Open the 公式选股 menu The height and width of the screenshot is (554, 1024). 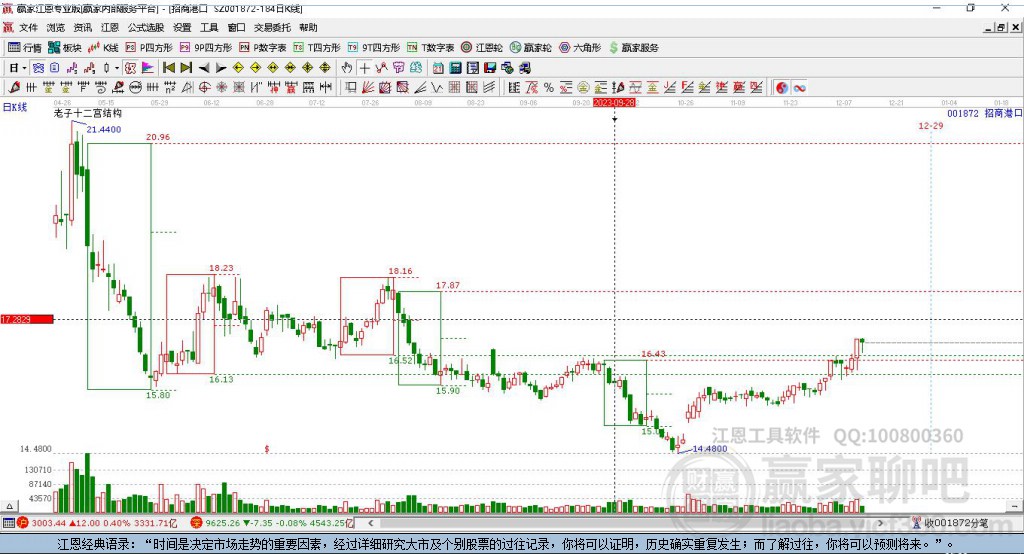146,27
